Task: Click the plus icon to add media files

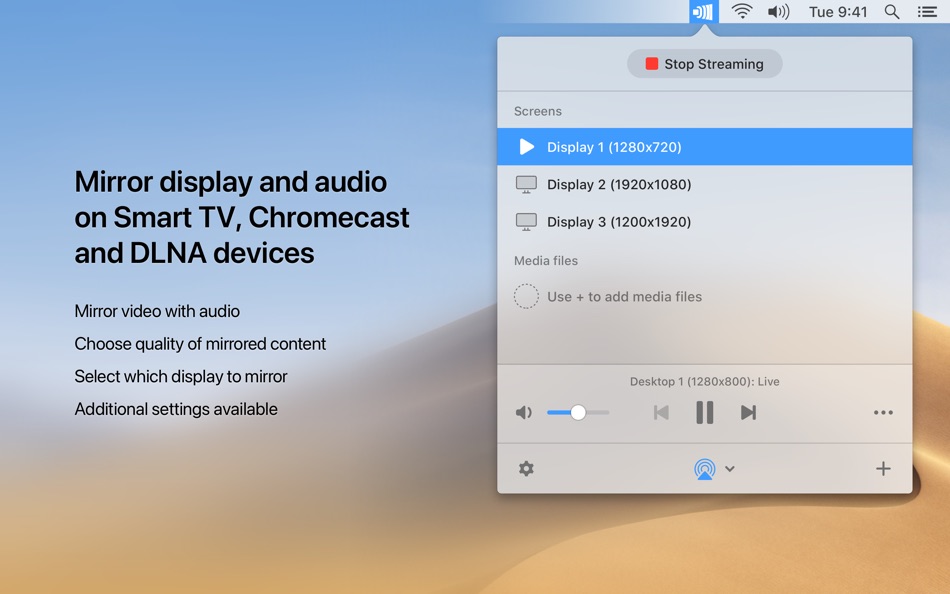Action: (x=883, y=468)
